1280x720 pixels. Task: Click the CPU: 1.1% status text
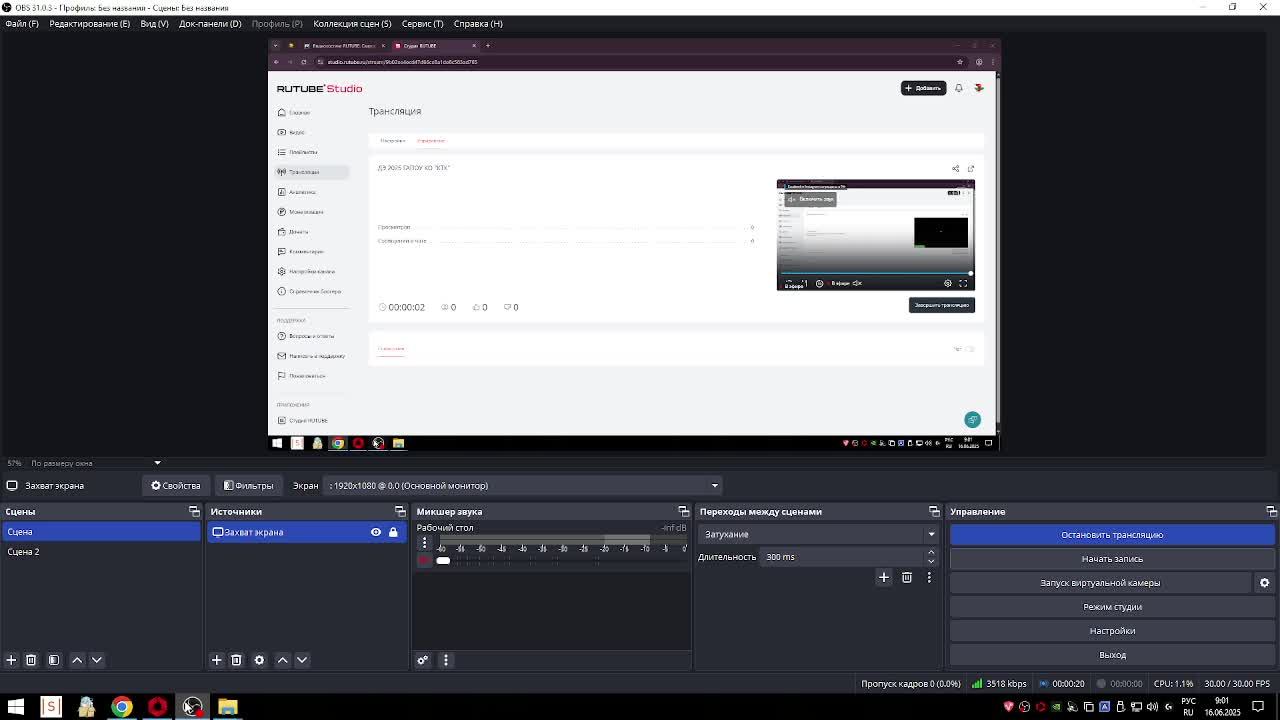click(x=1173, y=684)
